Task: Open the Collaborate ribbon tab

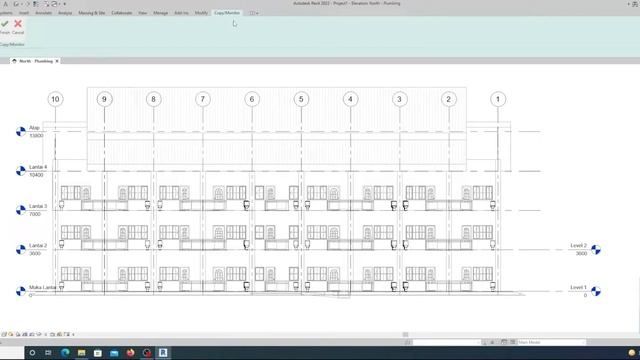Action: tap(122, 13)
